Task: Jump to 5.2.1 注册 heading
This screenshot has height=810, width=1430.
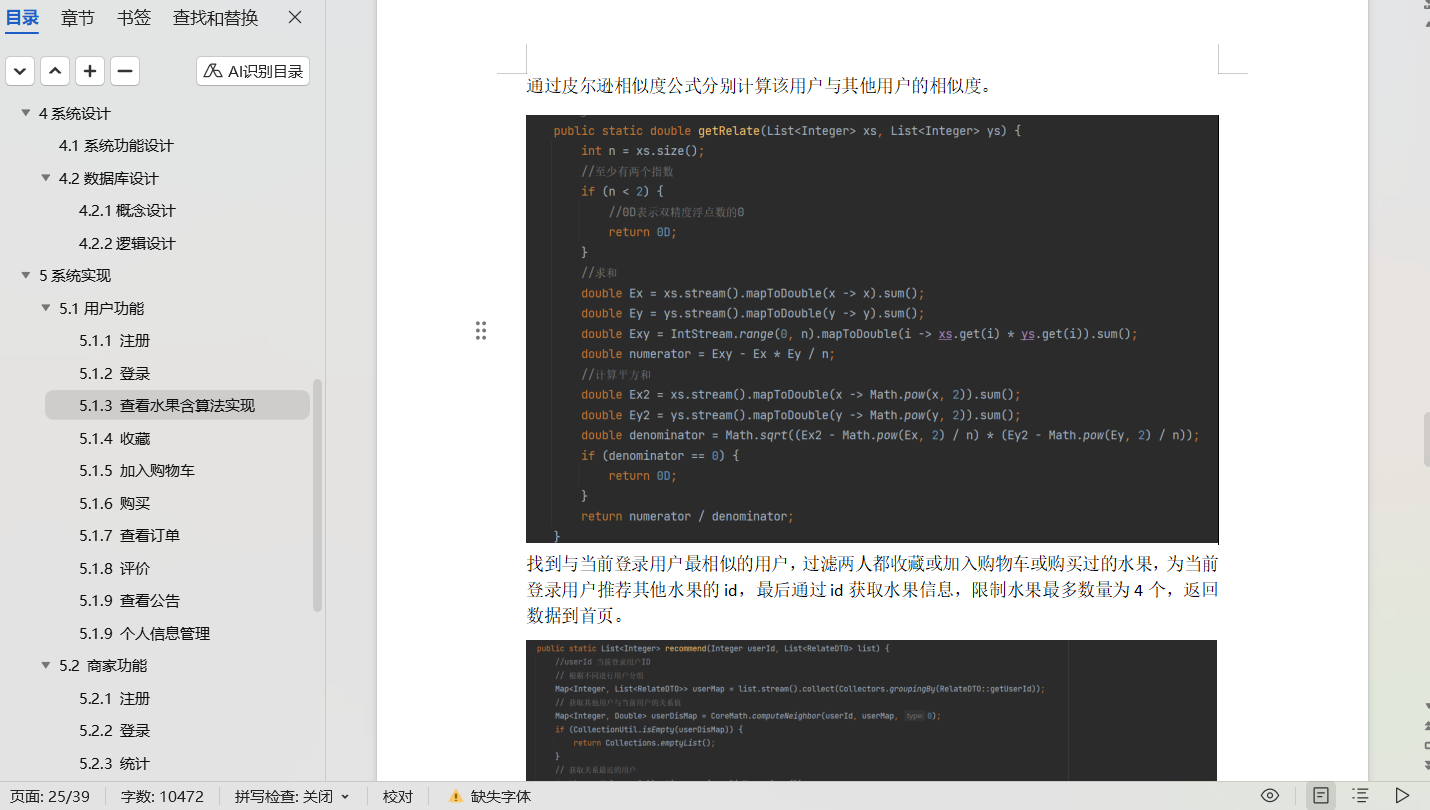Action: coord(114,699)
